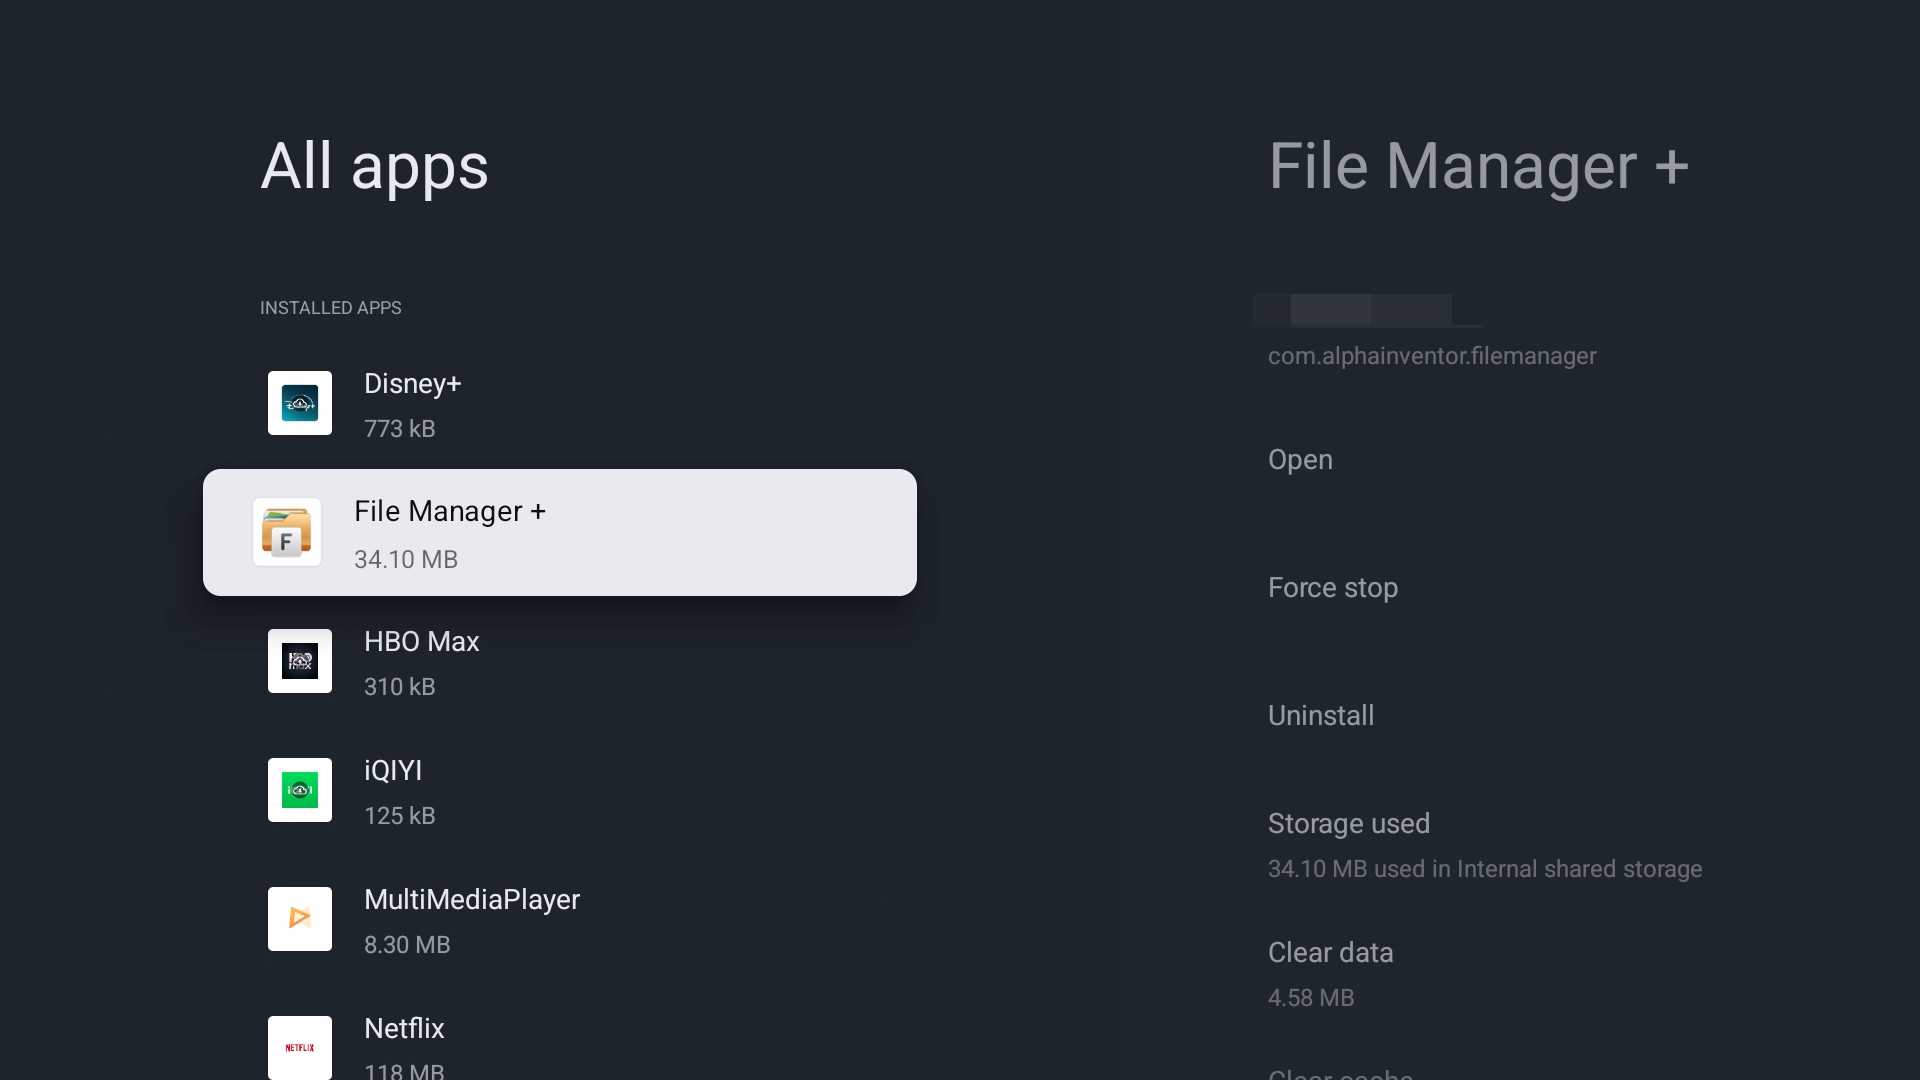Click the All apps page title
This screenshot has height=1080, width=1920.
tap(375, 166)
